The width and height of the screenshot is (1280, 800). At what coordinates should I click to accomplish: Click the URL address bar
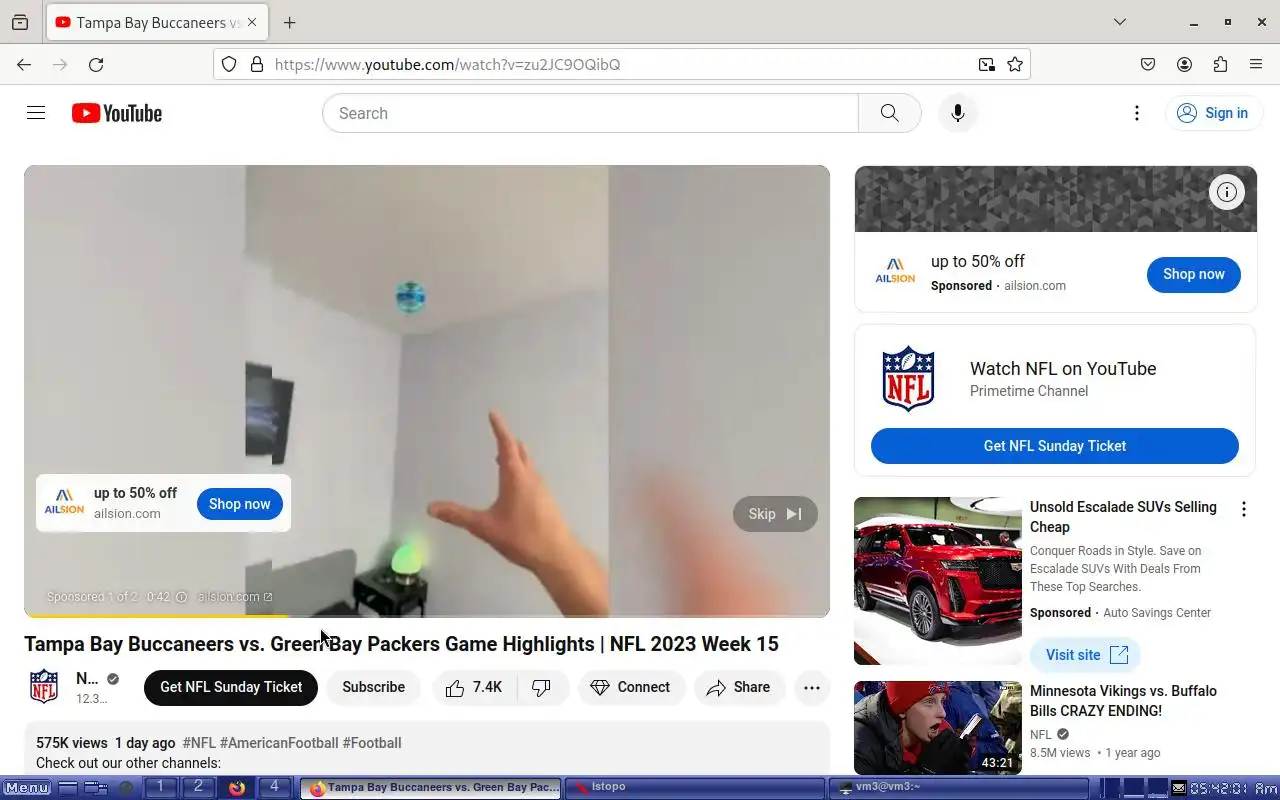coord(620,64)
